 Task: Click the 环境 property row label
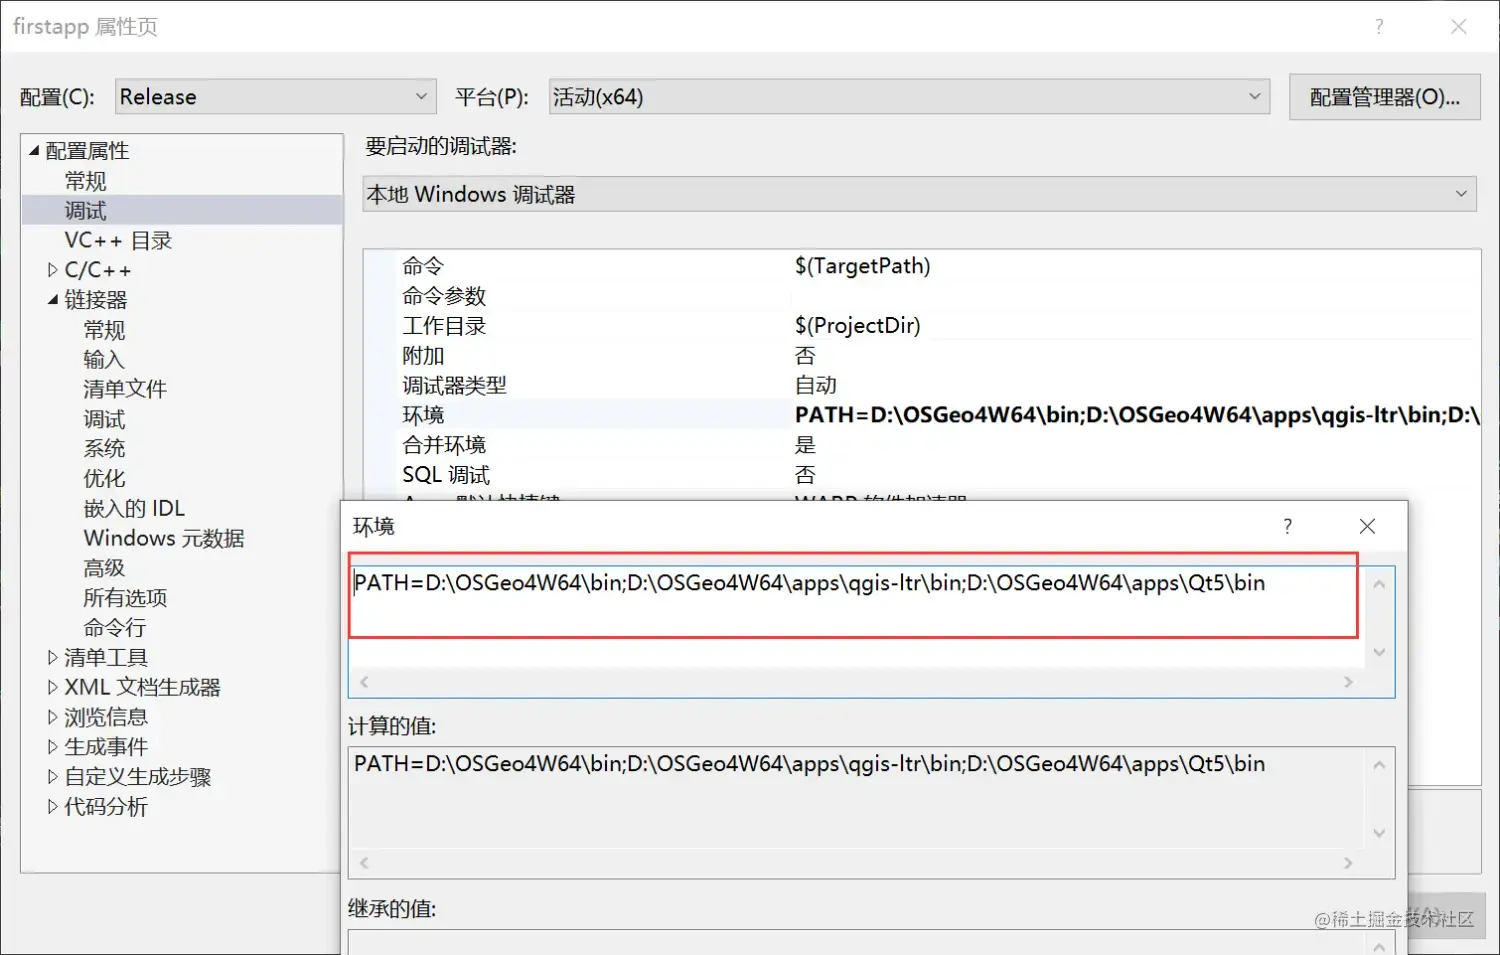point(423,415)
